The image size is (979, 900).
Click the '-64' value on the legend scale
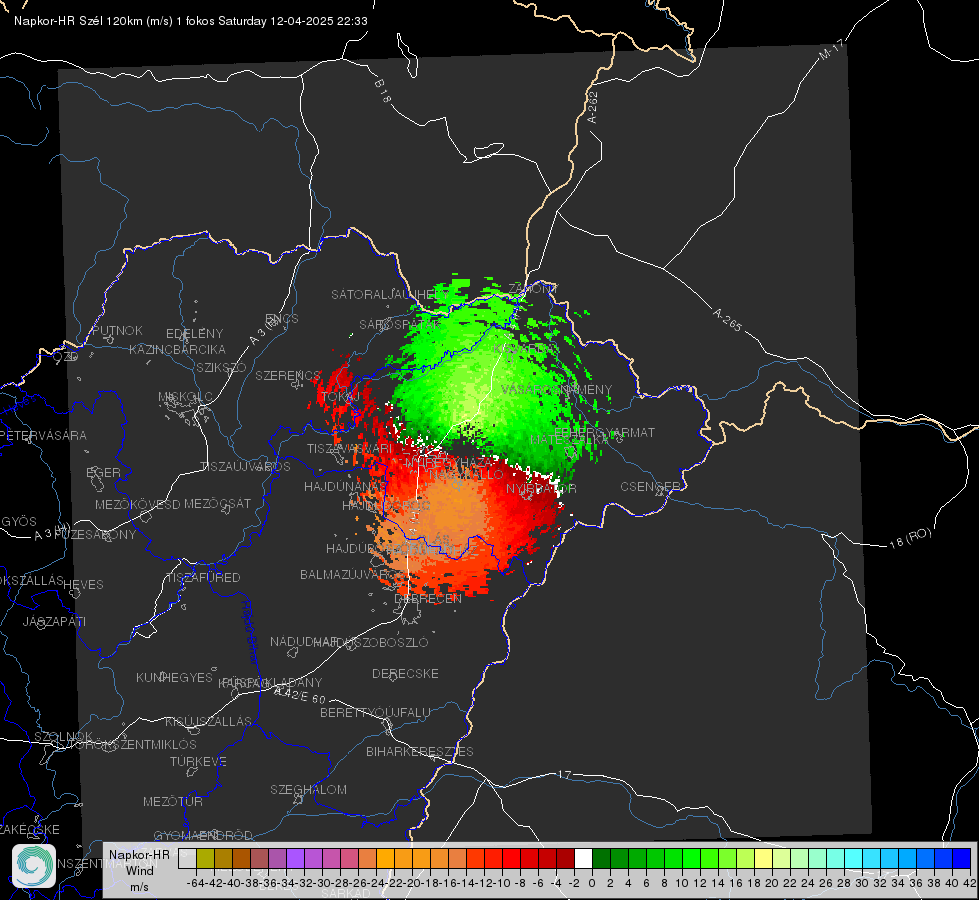pos(195,883)
